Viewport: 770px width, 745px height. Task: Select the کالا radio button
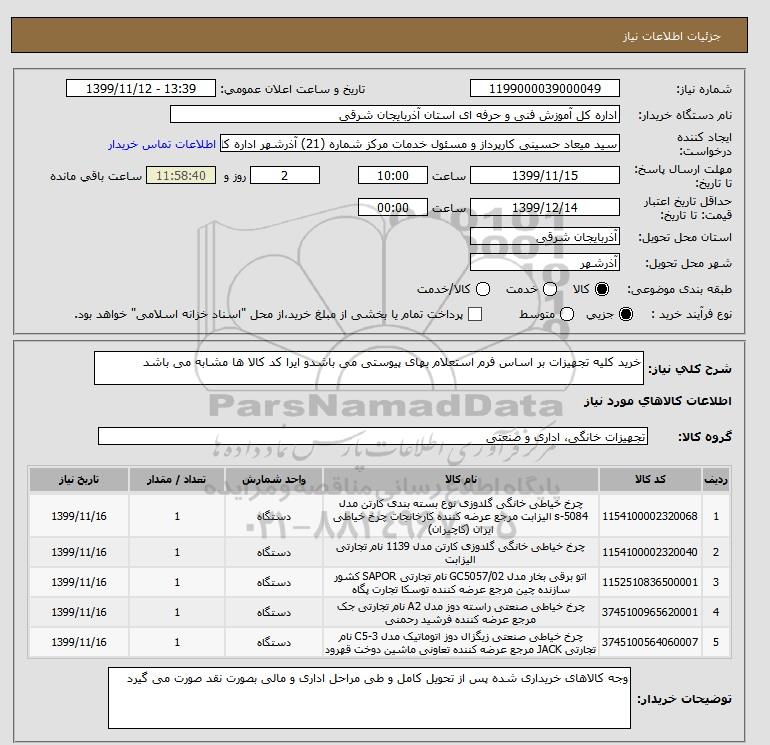point(602,289)
